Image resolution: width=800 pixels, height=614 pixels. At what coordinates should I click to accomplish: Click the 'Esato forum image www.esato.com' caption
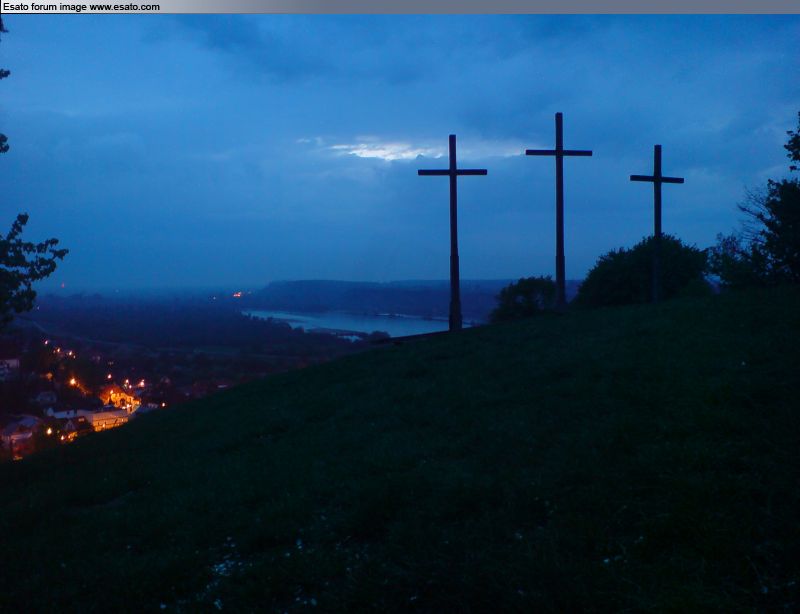coord(81,7)
